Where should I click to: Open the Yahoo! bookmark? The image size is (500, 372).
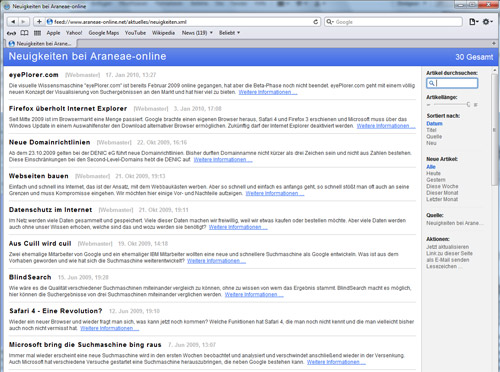(74, 33)
